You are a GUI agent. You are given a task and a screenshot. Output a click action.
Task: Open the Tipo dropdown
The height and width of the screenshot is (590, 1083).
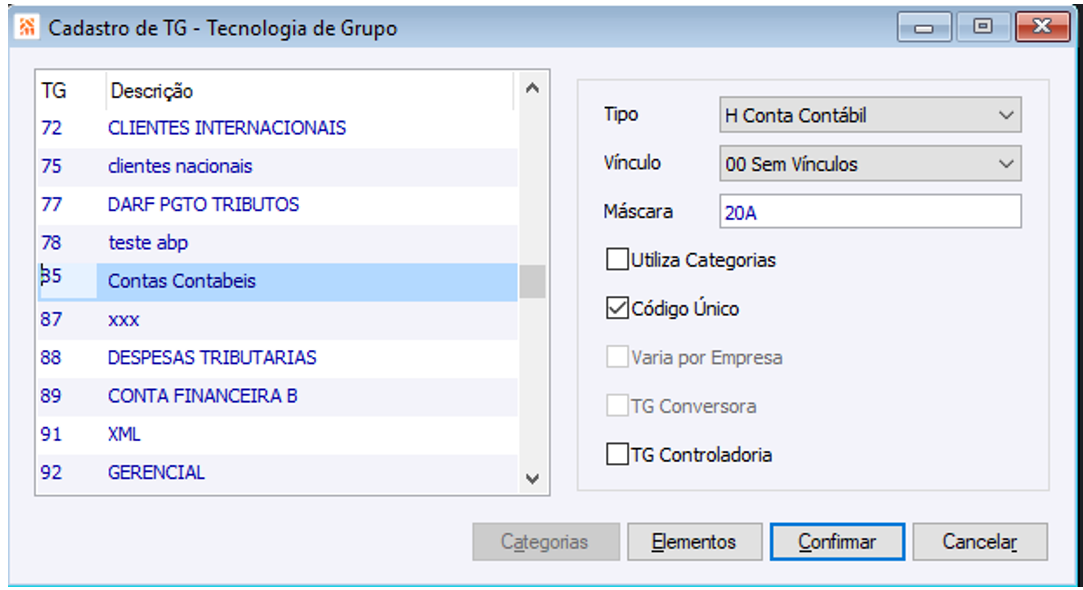[x=869, y=115]
